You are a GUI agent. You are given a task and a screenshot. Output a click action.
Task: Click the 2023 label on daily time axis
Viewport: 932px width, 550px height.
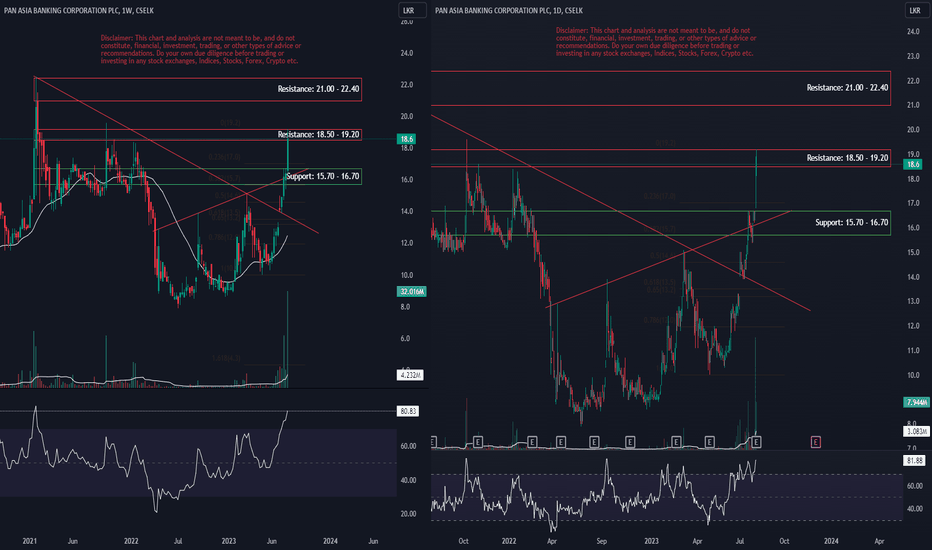pyautogui.click(x=651, y=541)
